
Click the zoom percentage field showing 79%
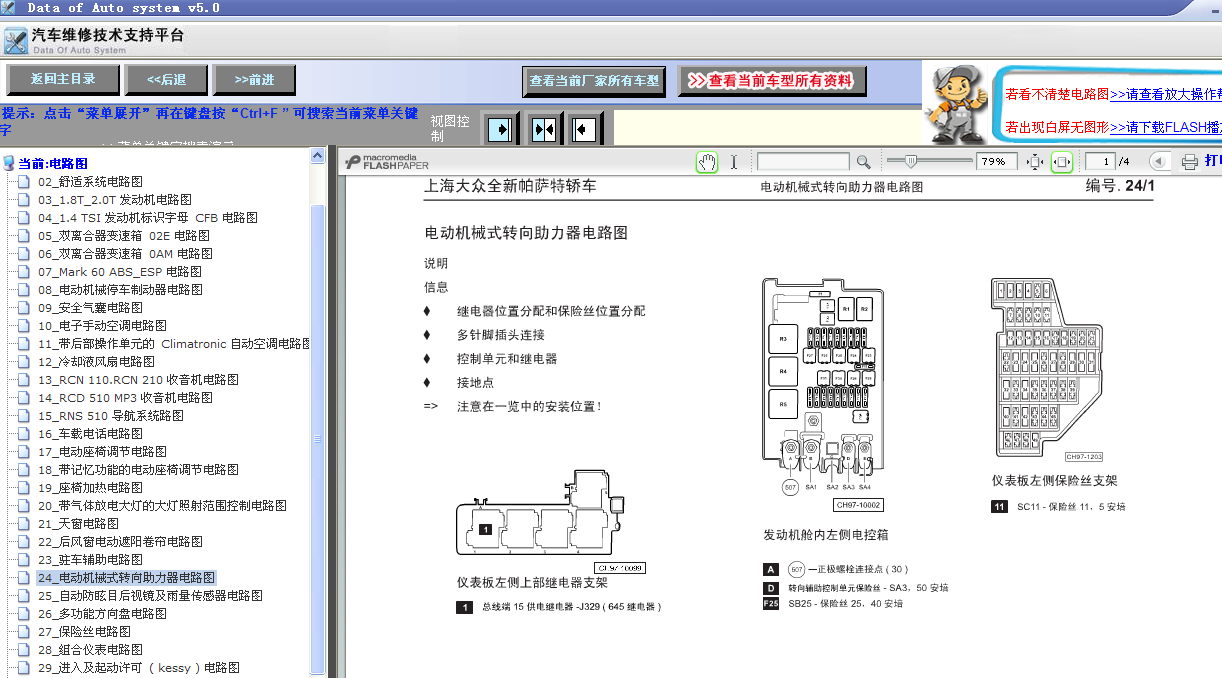[x=996, y=162]
